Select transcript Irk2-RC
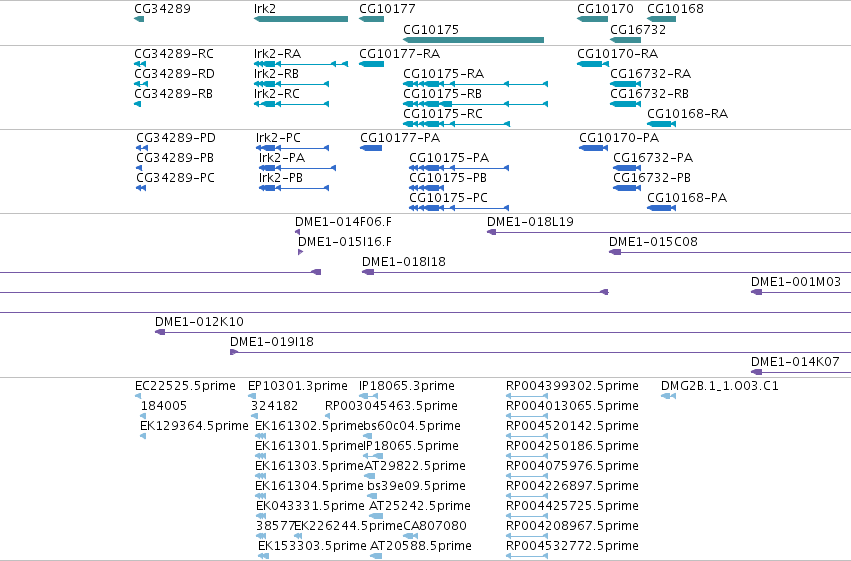 [277, 94]
